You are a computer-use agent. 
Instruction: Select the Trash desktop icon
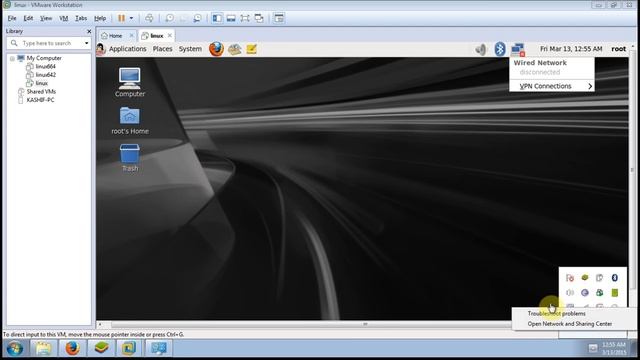click(x=130, y=158)
